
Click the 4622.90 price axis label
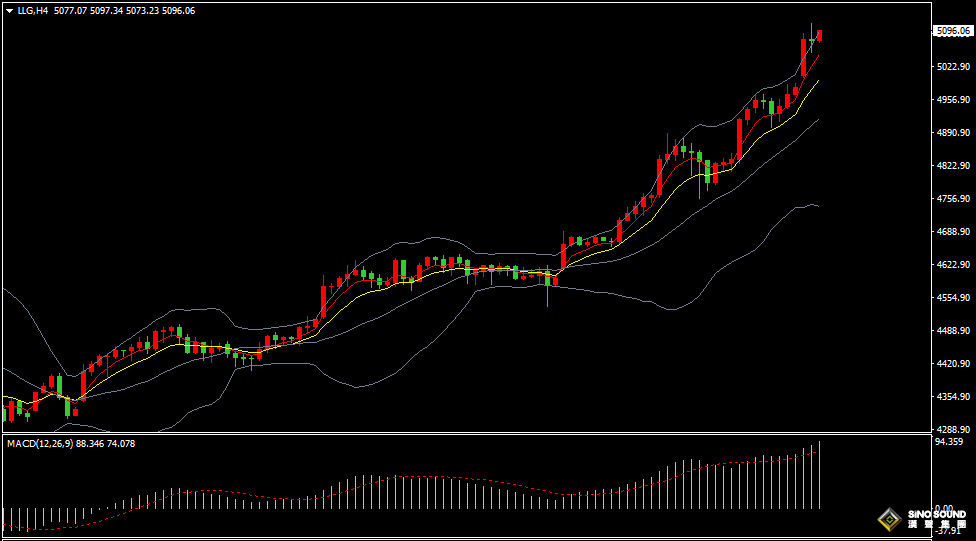pyautogui.click(x=952, y=265)
